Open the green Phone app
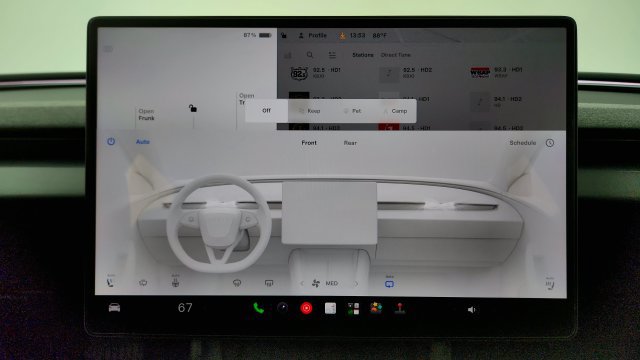 point(258,308)
